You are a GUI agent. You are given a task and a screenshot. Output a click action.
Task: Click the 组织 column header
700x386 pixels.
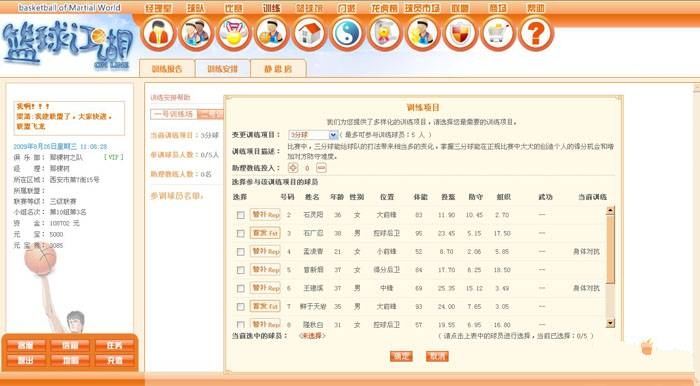tap(503, 197)
